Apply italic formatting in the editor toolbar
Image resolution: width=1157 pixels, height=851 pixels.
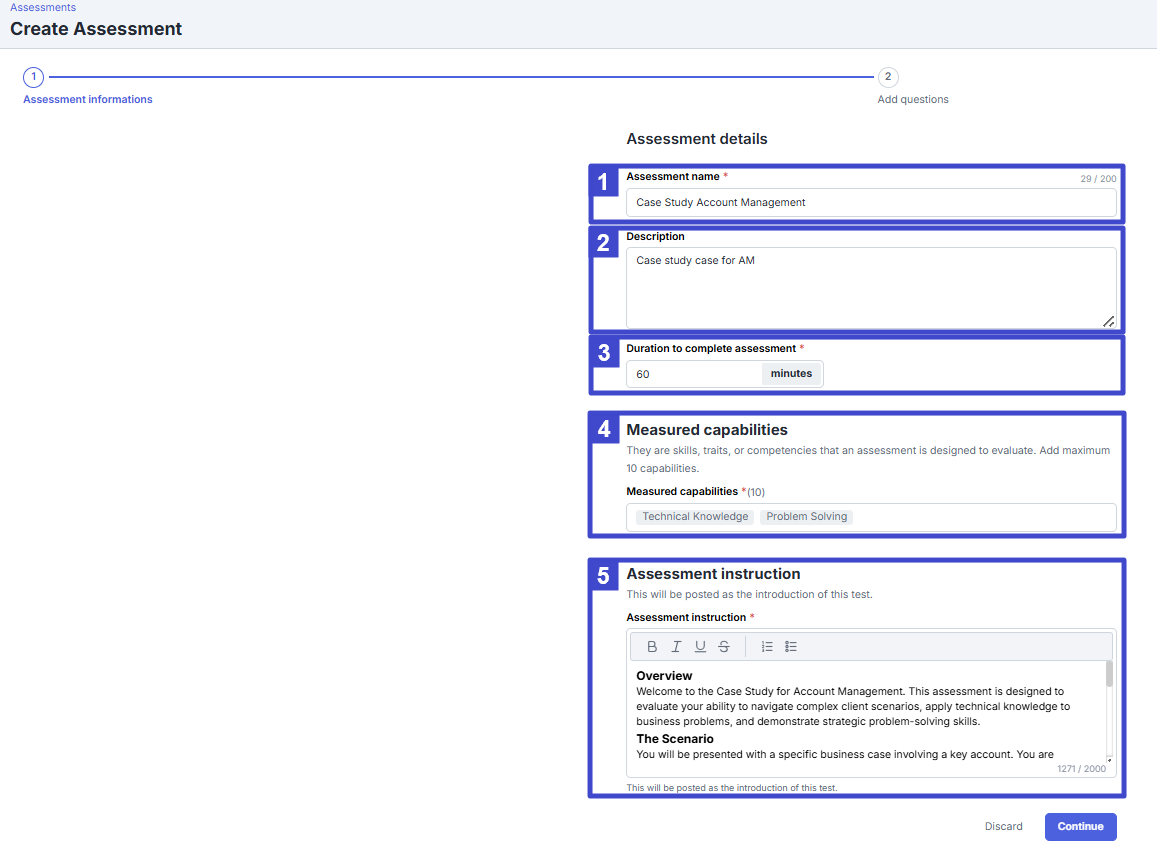click(676, 647)
